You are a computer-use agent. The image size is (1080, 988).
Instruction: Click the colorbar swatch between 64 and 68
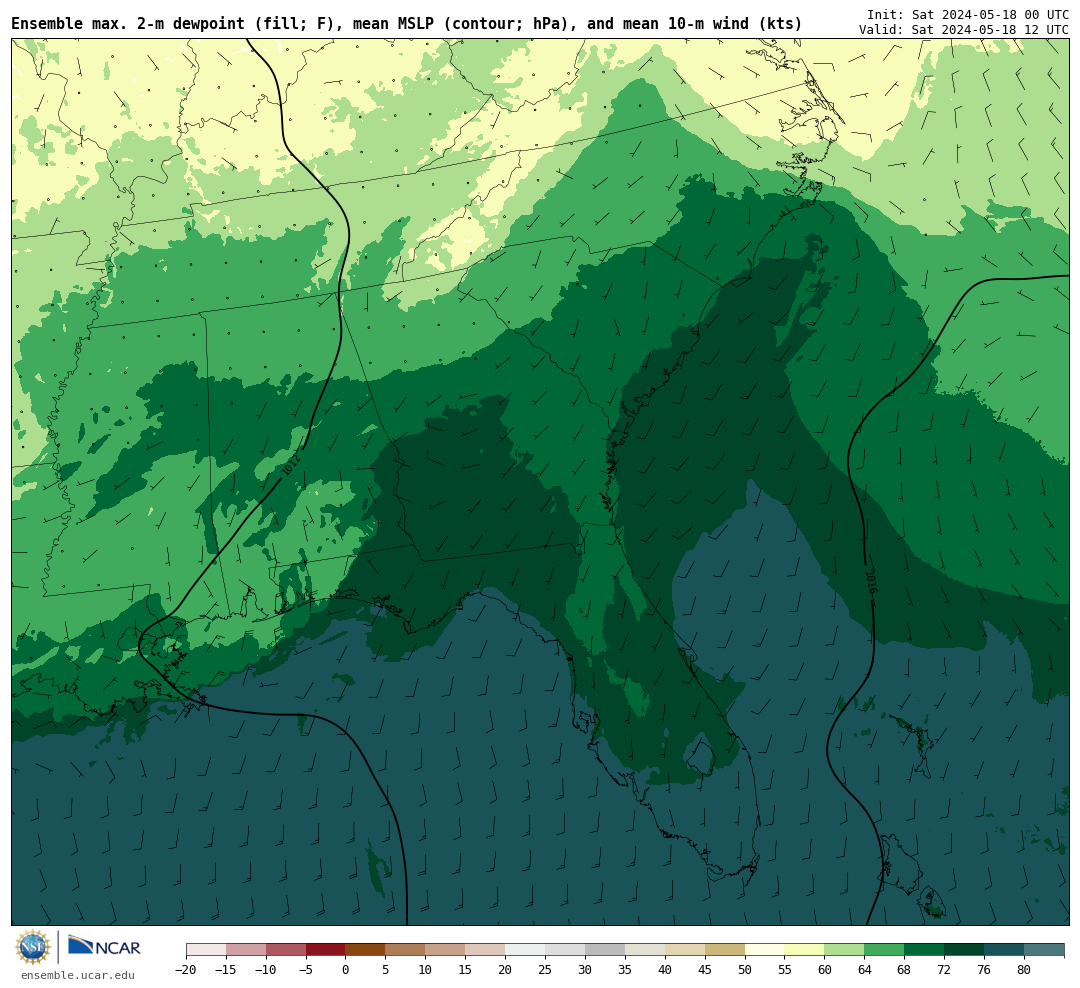click(x=884, y=950)
